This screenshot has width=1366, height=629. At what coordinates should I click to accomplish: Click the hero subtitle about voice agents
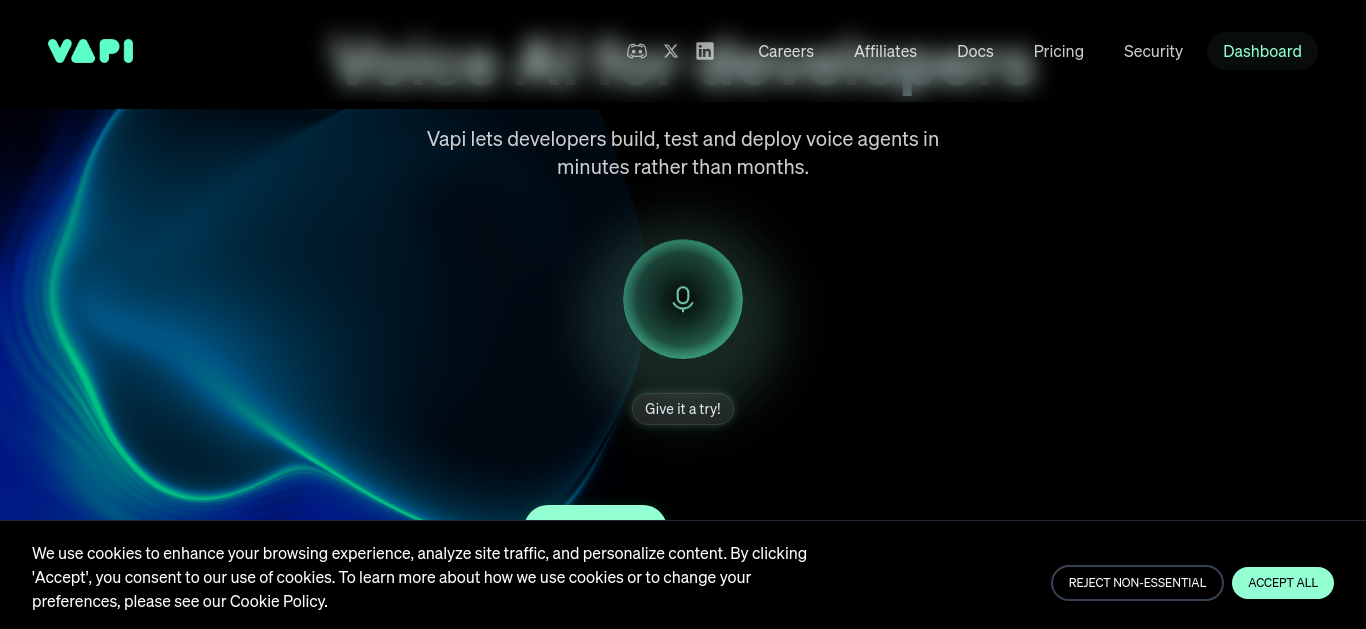point(683,153)
